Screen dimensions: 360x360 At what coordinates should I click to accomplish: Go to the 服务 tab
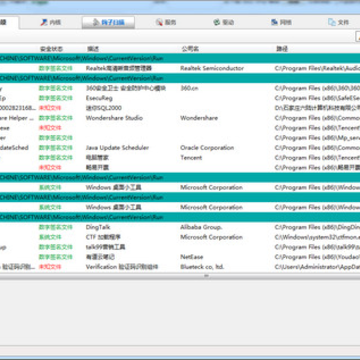click(166, 23)
